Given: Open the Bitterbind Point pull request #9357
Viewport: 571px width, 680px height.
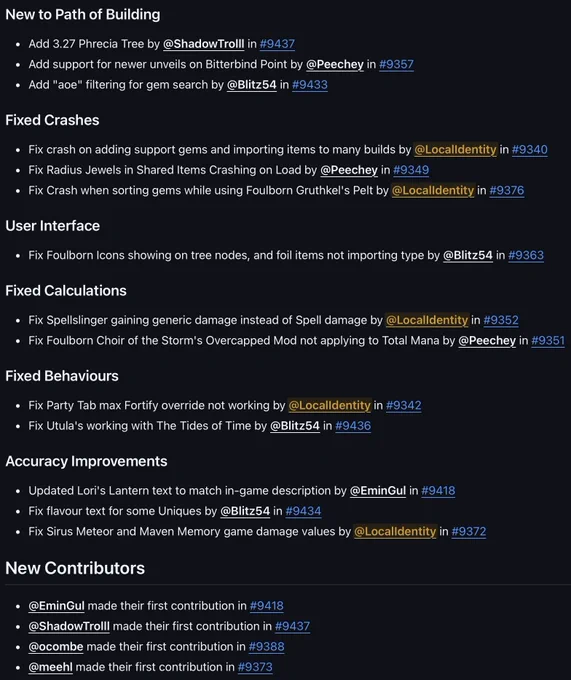Looking at the screenshot, I should pos(396,64).
